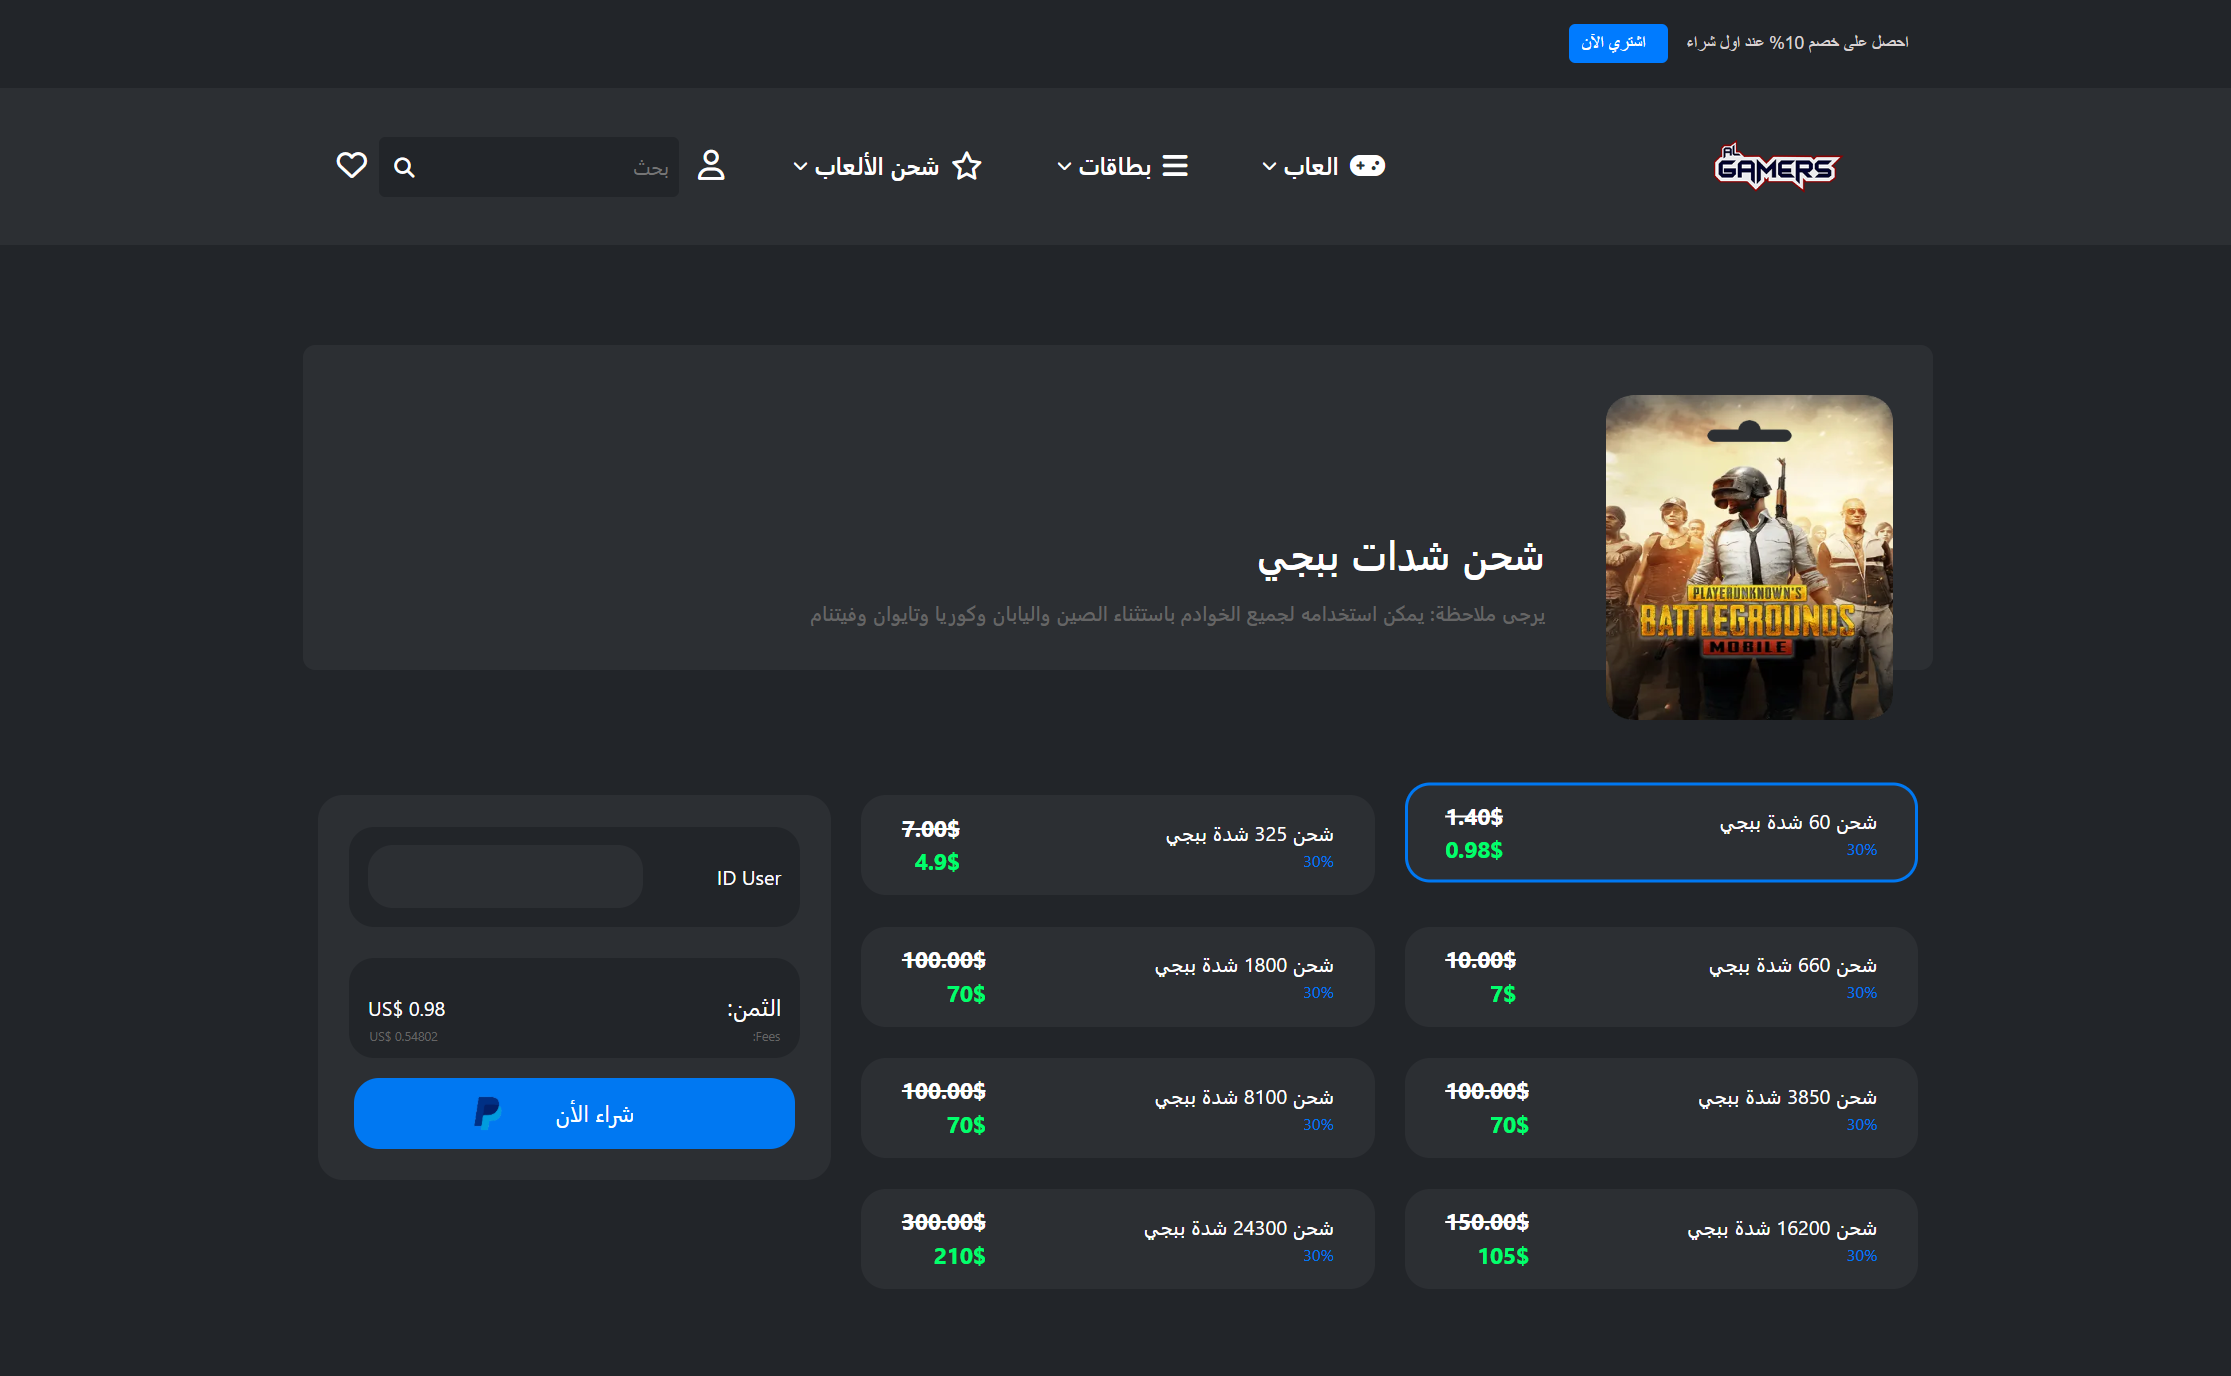Select the 1800 شدة ببجي package
Image resolution: width=2231 pixels, height=1376 pixels.
click(x=1117, y=977)
